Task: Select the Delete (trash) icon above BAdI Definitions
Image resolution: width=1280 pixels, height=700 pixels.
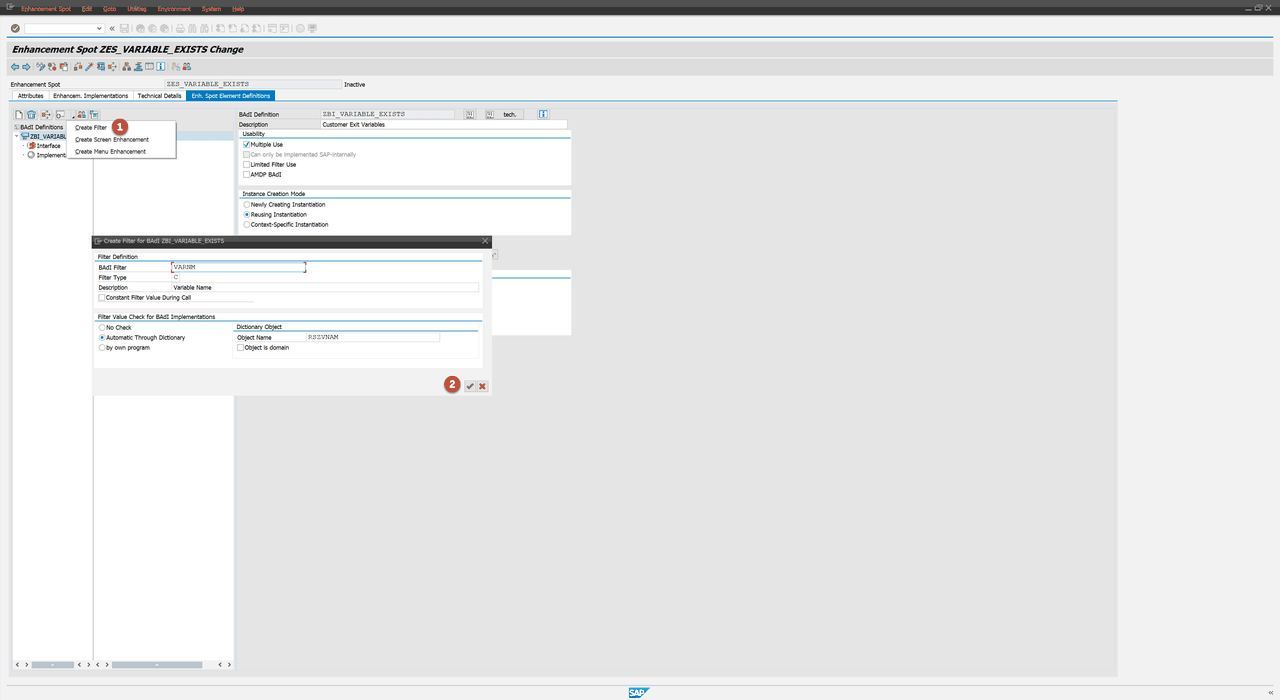Action: click(31, 114)
